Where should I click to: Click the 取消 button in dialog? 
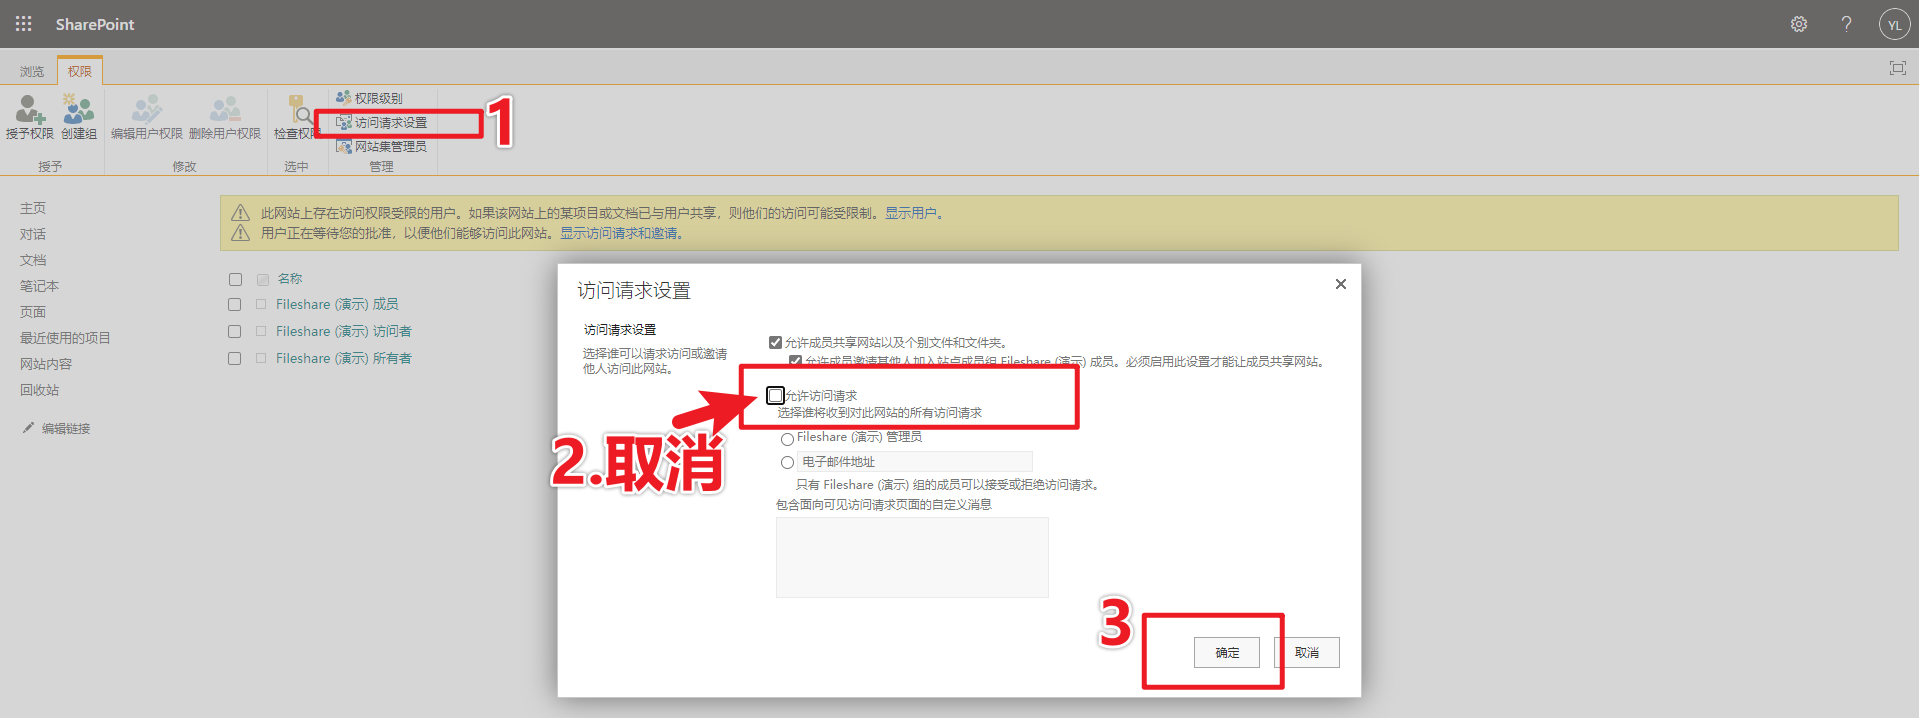(x=1306, y=652)
